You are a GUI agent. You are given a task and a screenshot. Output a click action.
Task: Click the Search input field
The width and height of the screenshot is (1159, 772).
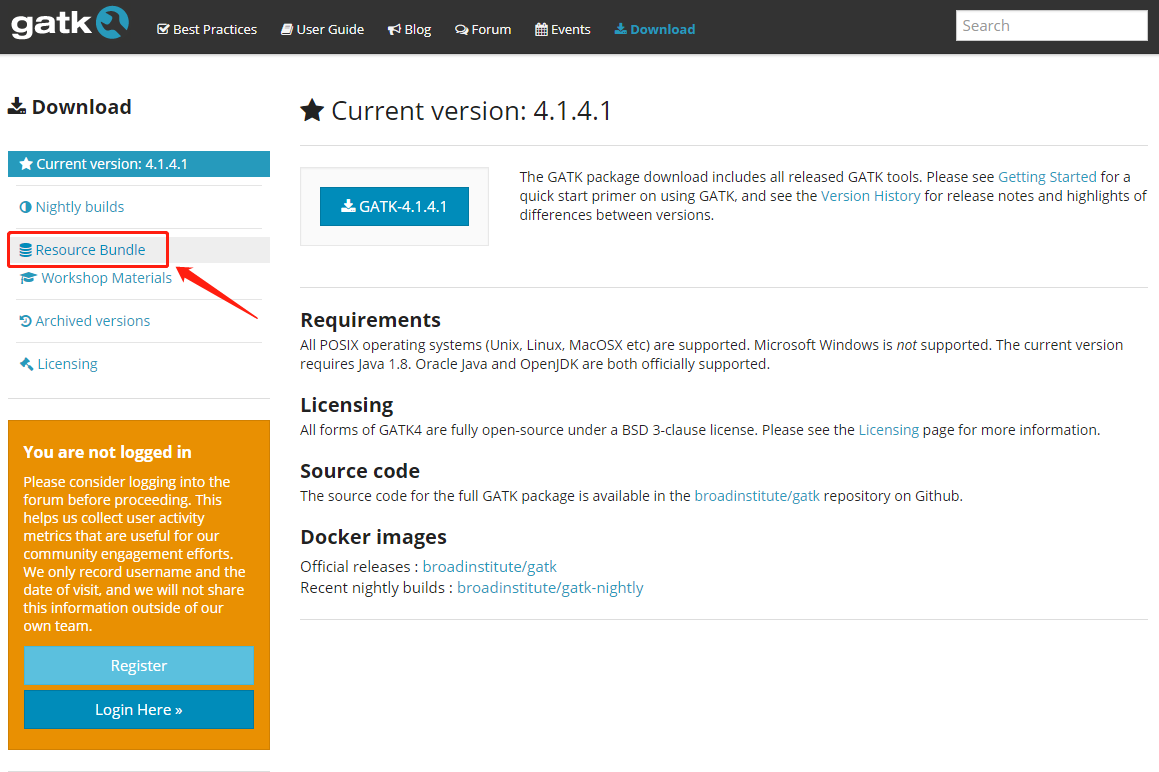point(1051,26)
